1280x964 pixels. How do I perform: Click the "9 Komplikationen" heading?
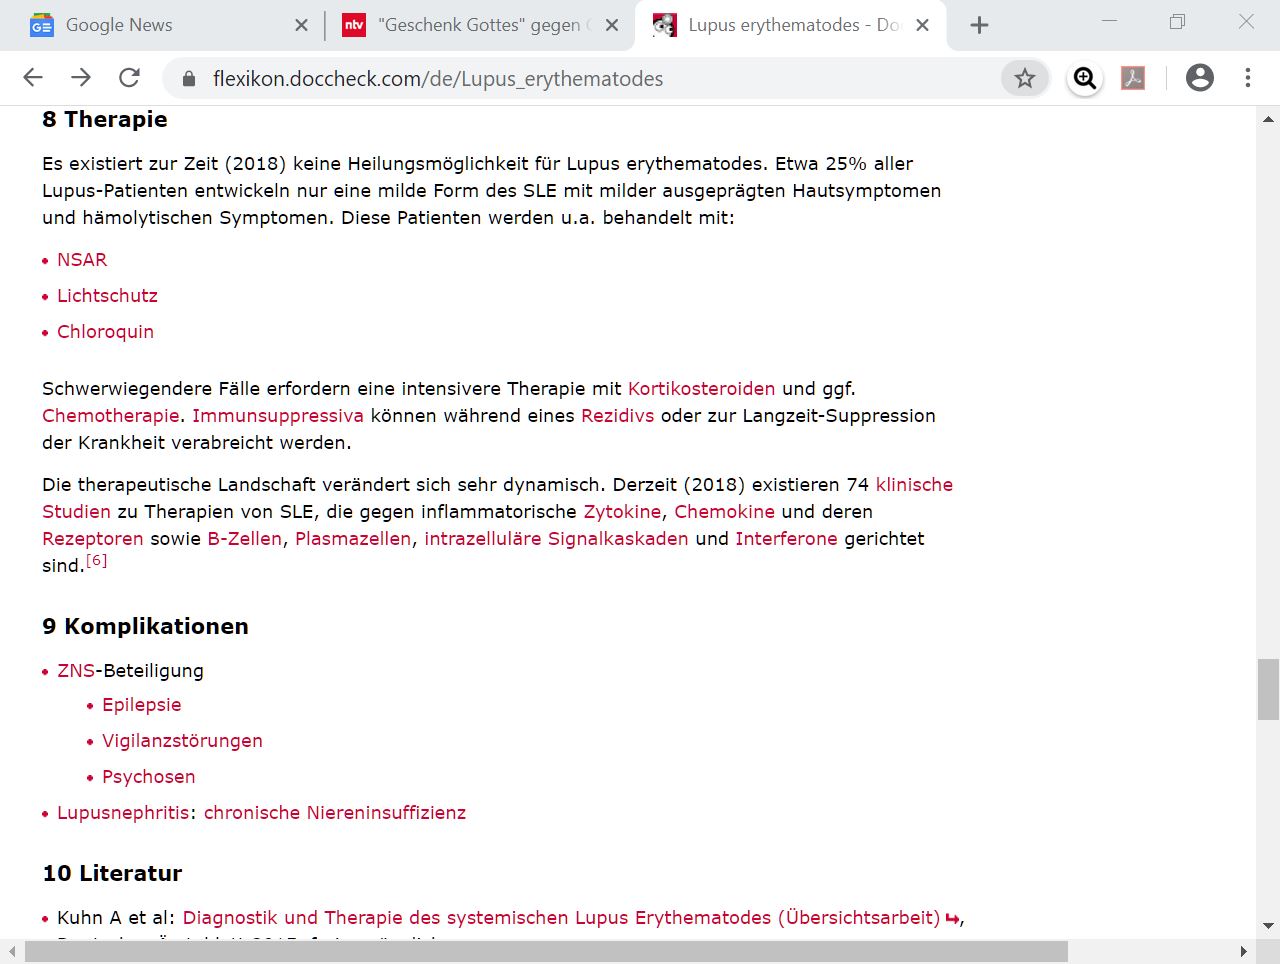coord(145,626)
